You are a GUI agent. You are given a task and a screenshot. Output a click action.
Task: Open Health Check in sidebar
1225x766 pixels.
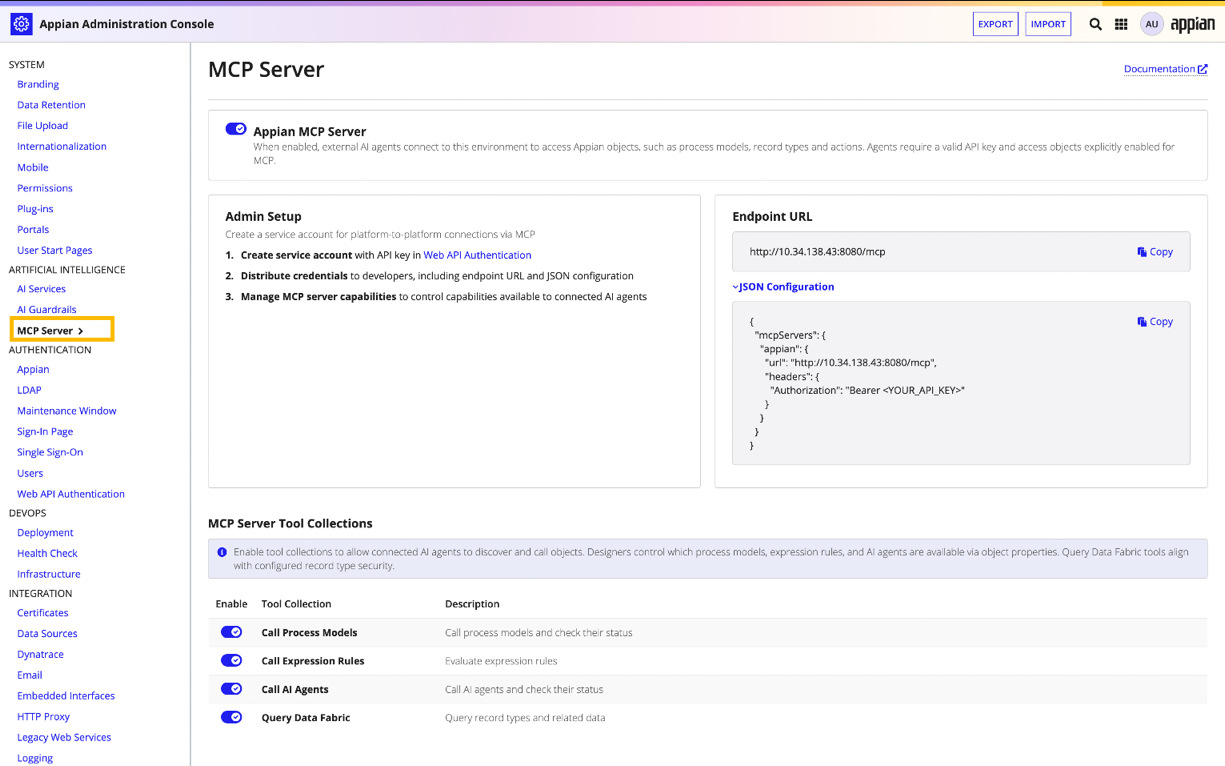[47, 553]
